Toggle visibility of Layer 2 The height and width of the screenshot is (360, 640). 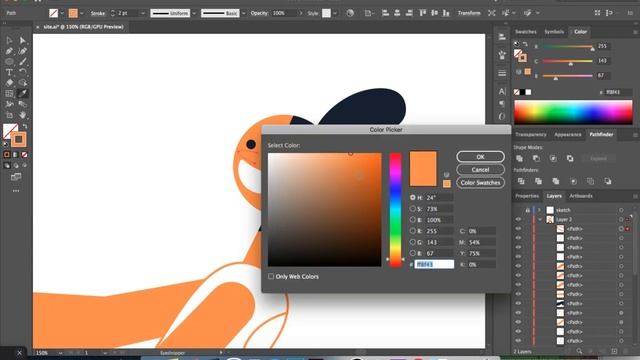tap(518, 219)
